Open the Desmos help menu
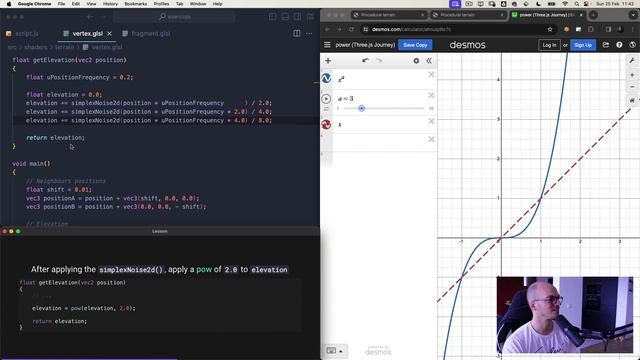Image resolution: width=640 pixels, height=360 pixels. pyautogui.click(x=619, y=45)
